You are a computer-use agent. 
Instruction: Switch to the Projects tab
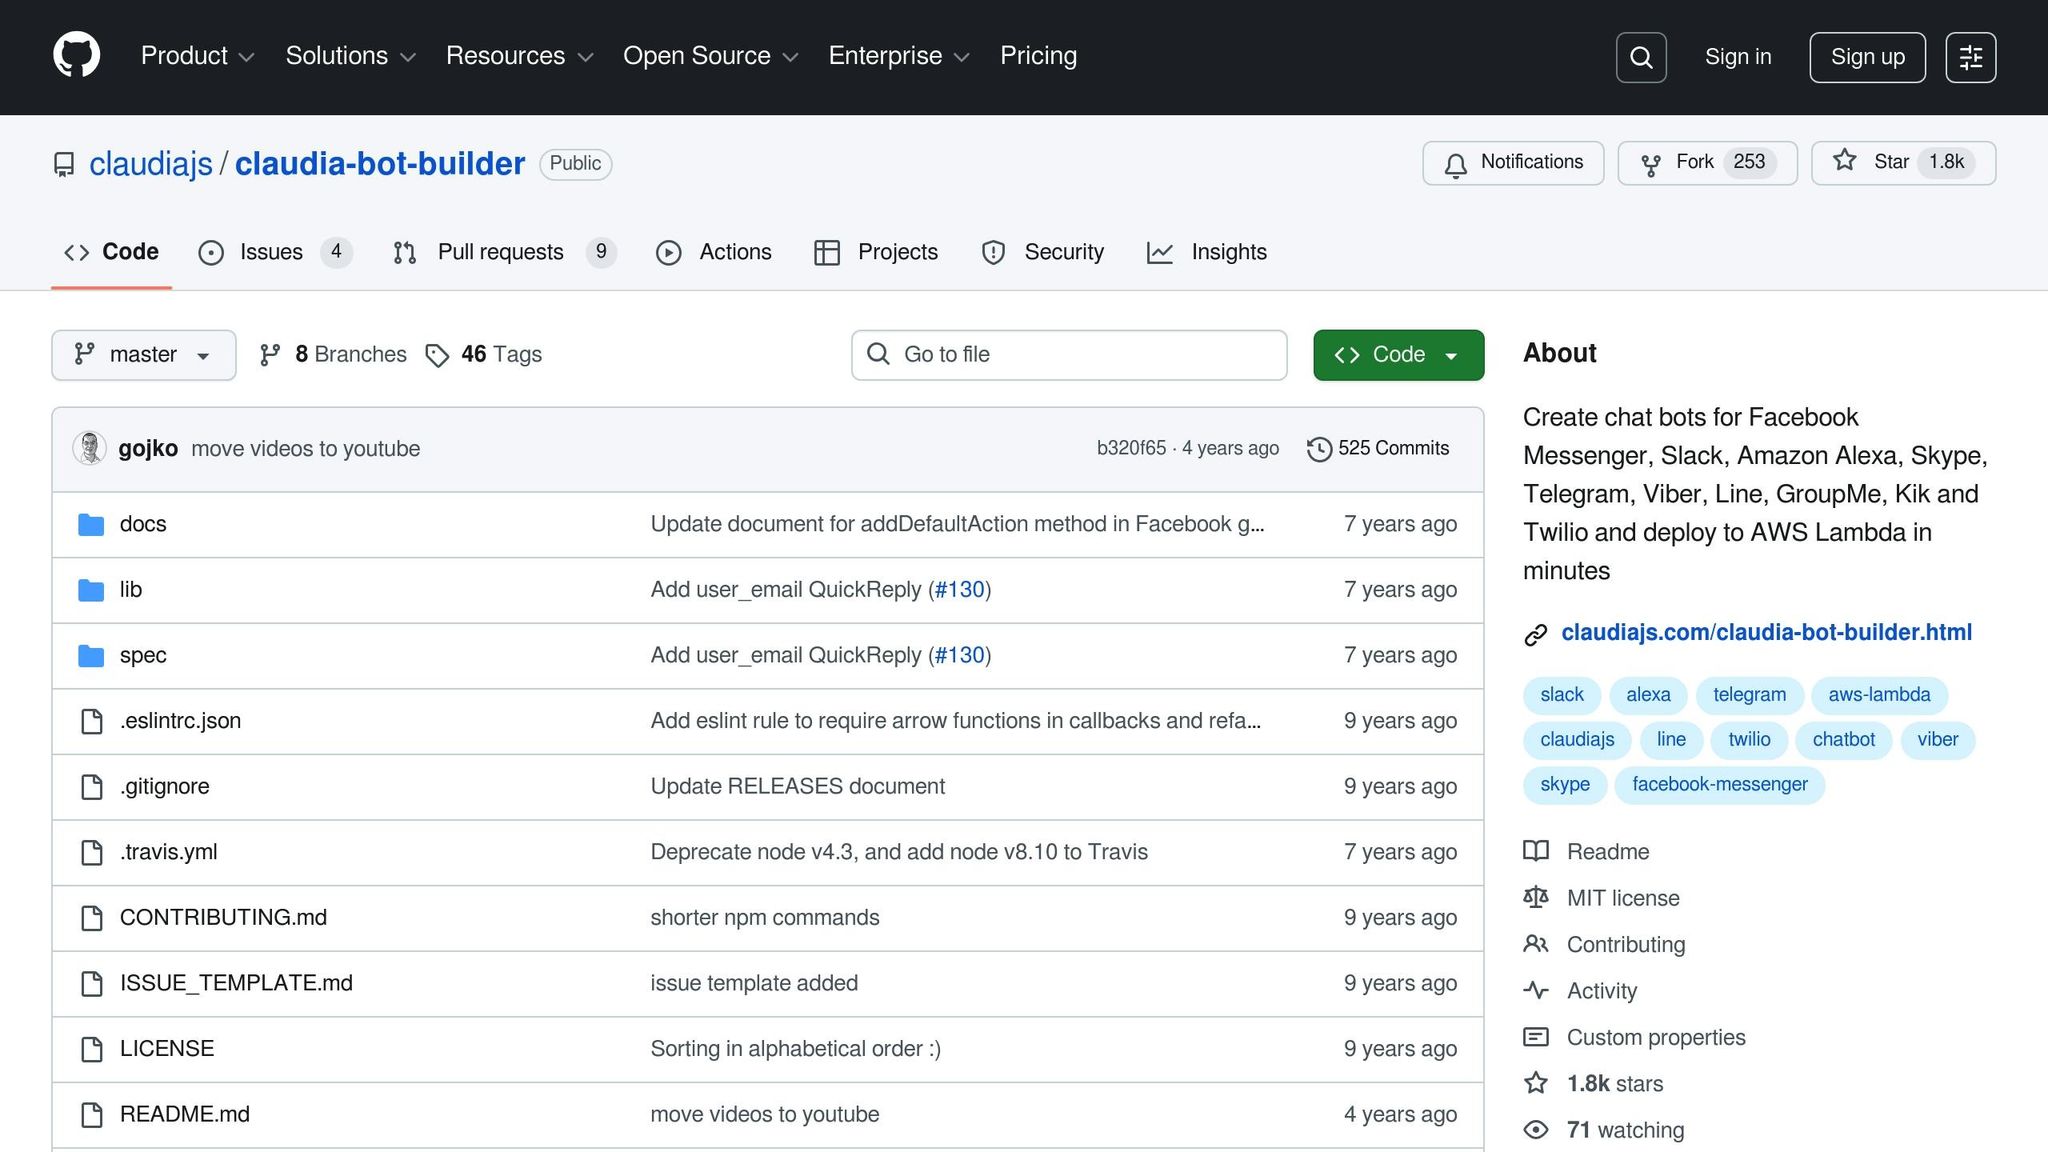877,252
